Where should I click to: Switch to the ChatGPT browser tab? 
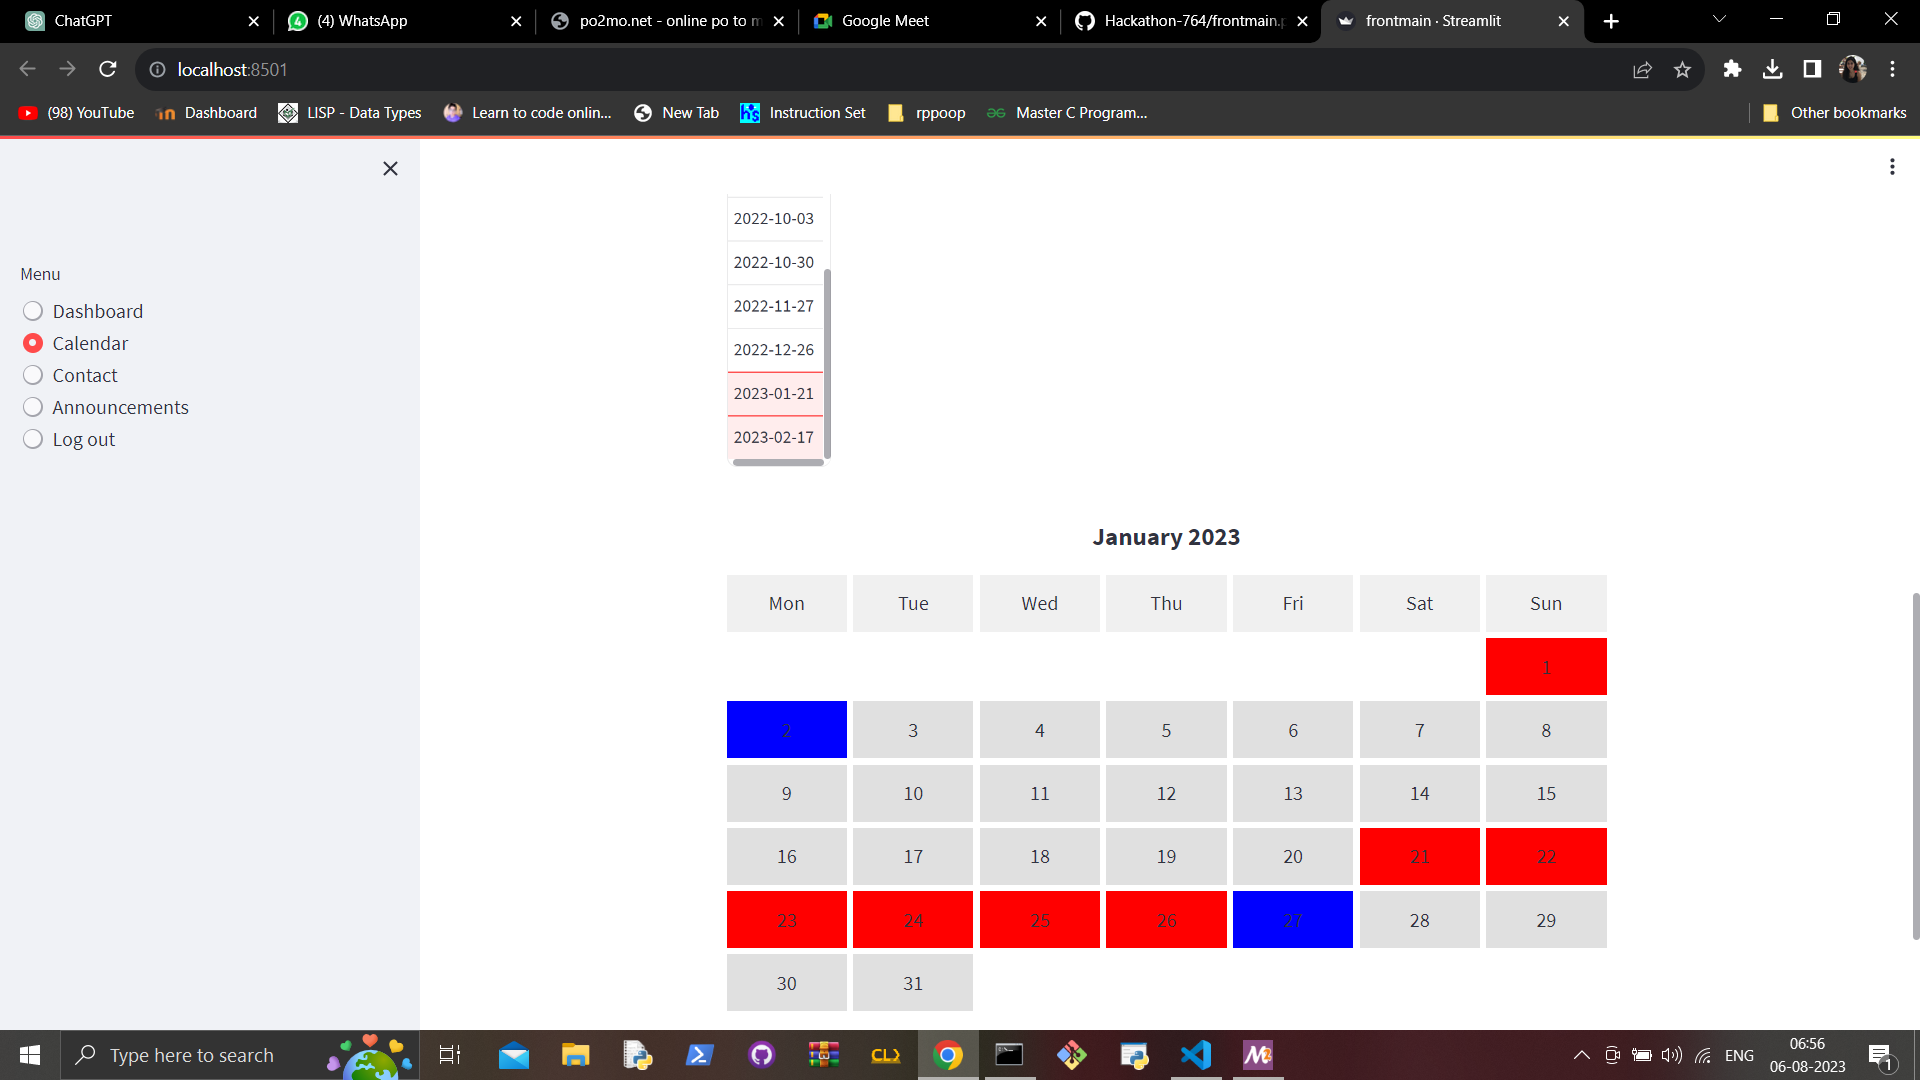click(83, 21)
